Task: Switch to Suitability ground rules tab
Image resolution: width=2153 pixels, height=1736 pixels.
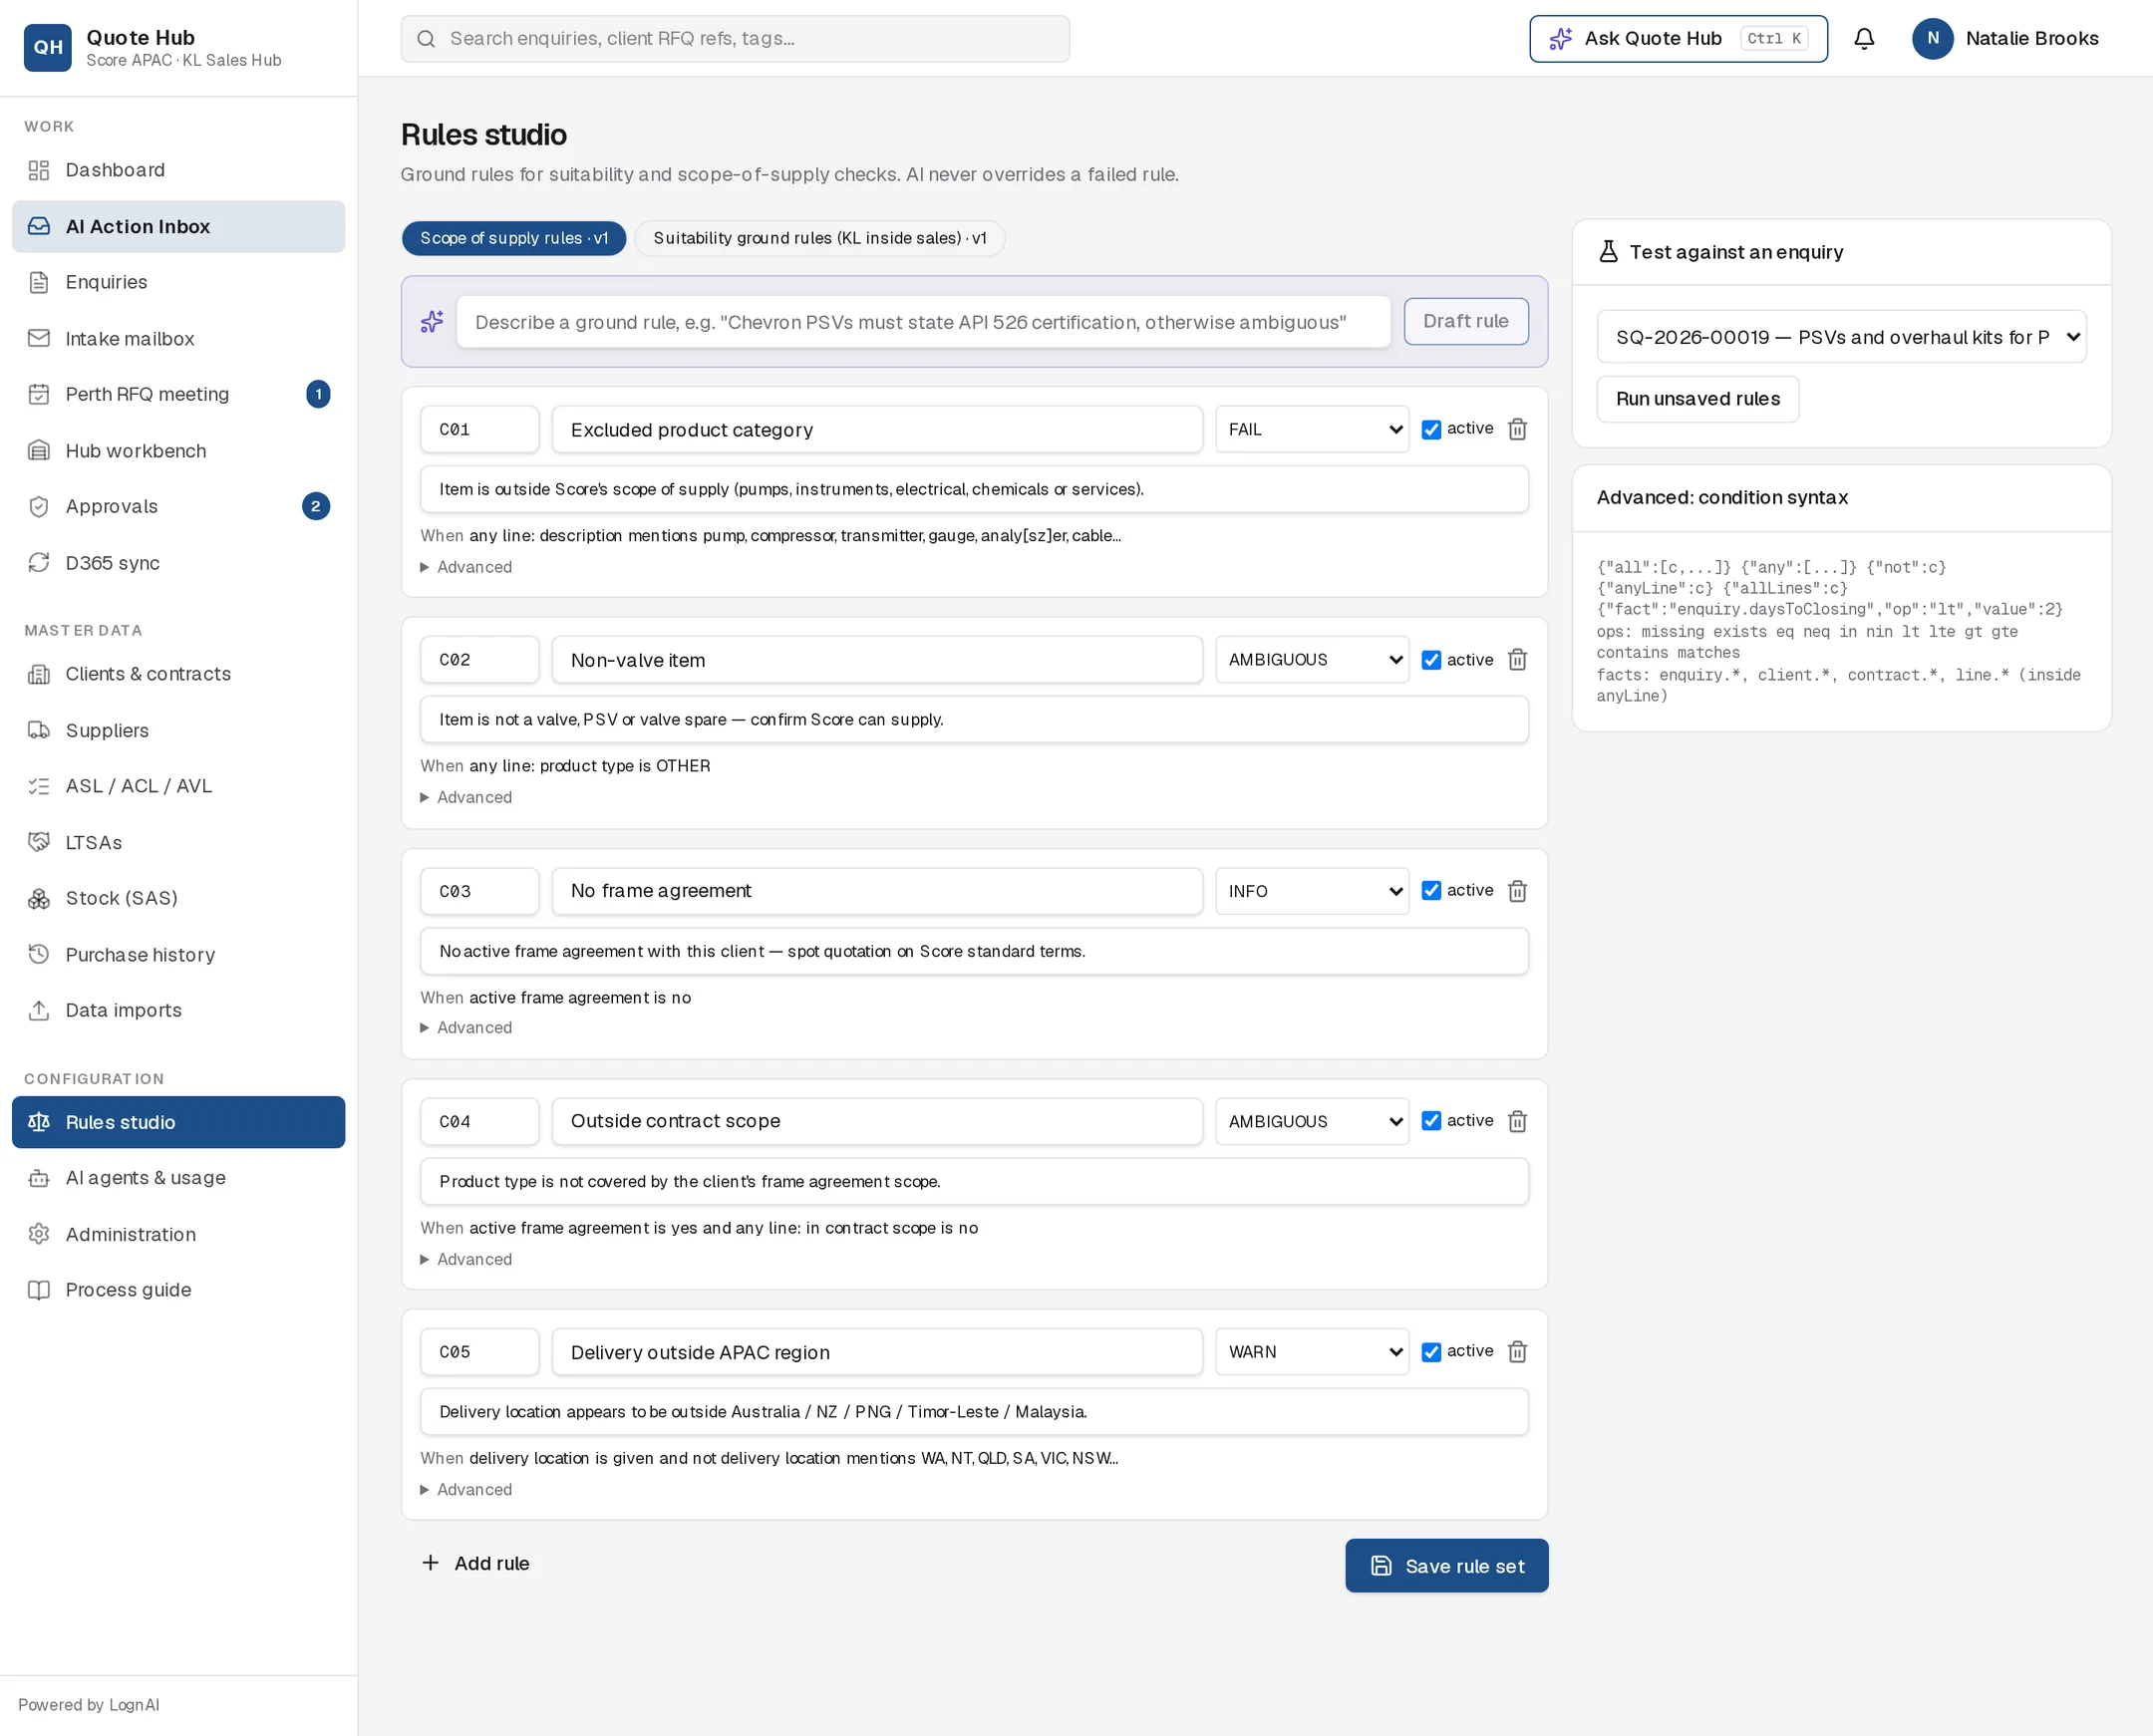Action: (x=819, y=238)
